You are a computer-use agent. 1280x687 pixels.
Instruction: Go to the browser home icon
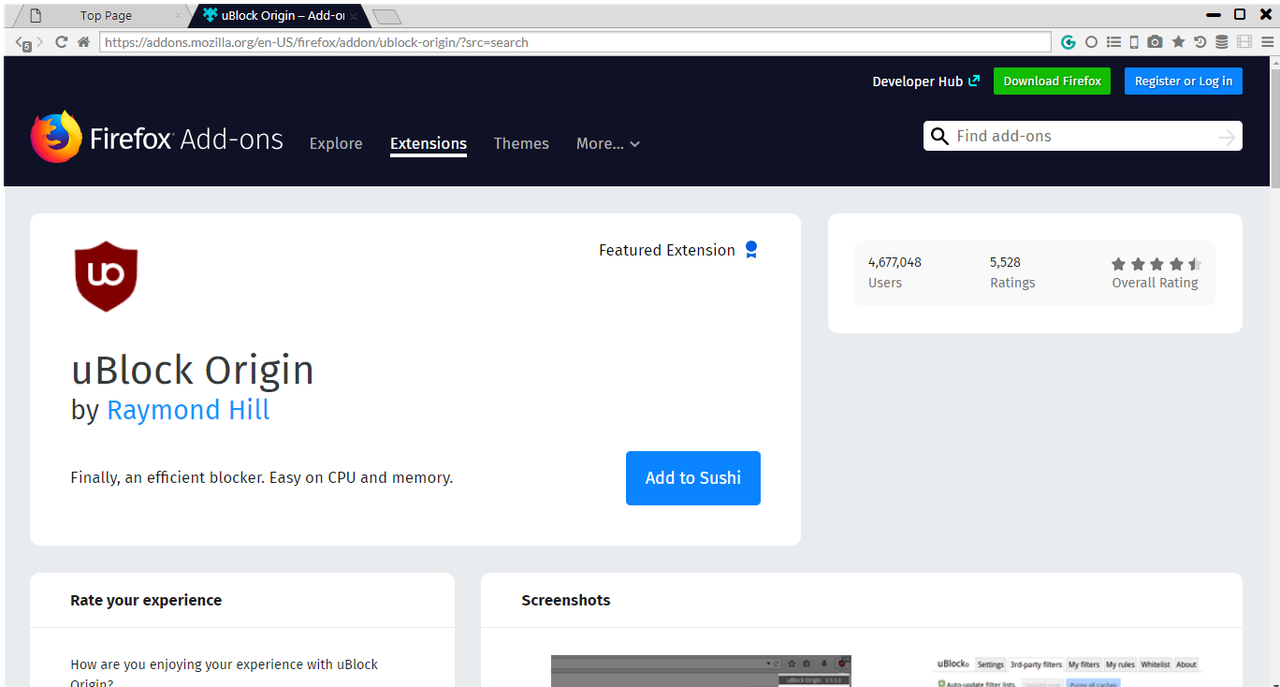coord(84,42)
